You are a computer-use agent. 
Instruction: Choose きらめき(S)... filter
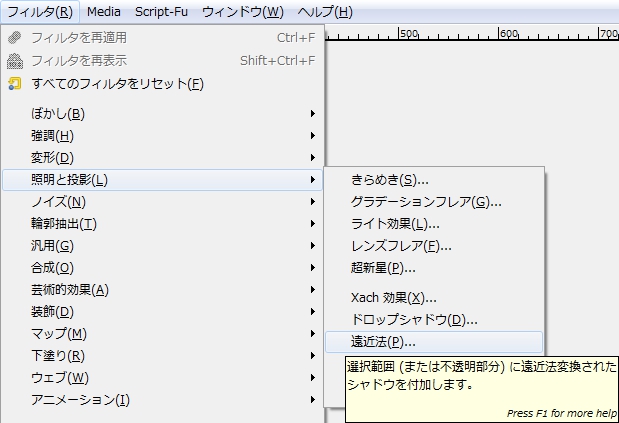coord(434,180)
